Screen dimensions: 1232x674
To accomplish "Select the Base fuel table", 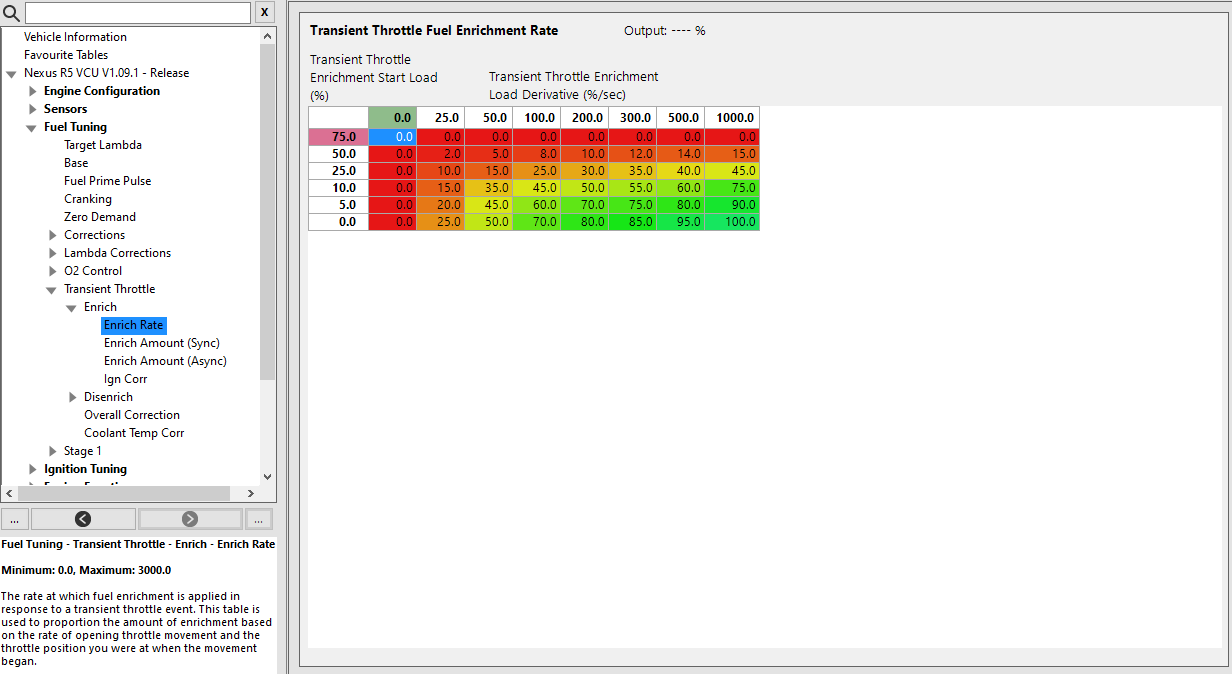I will pos(76,163).
